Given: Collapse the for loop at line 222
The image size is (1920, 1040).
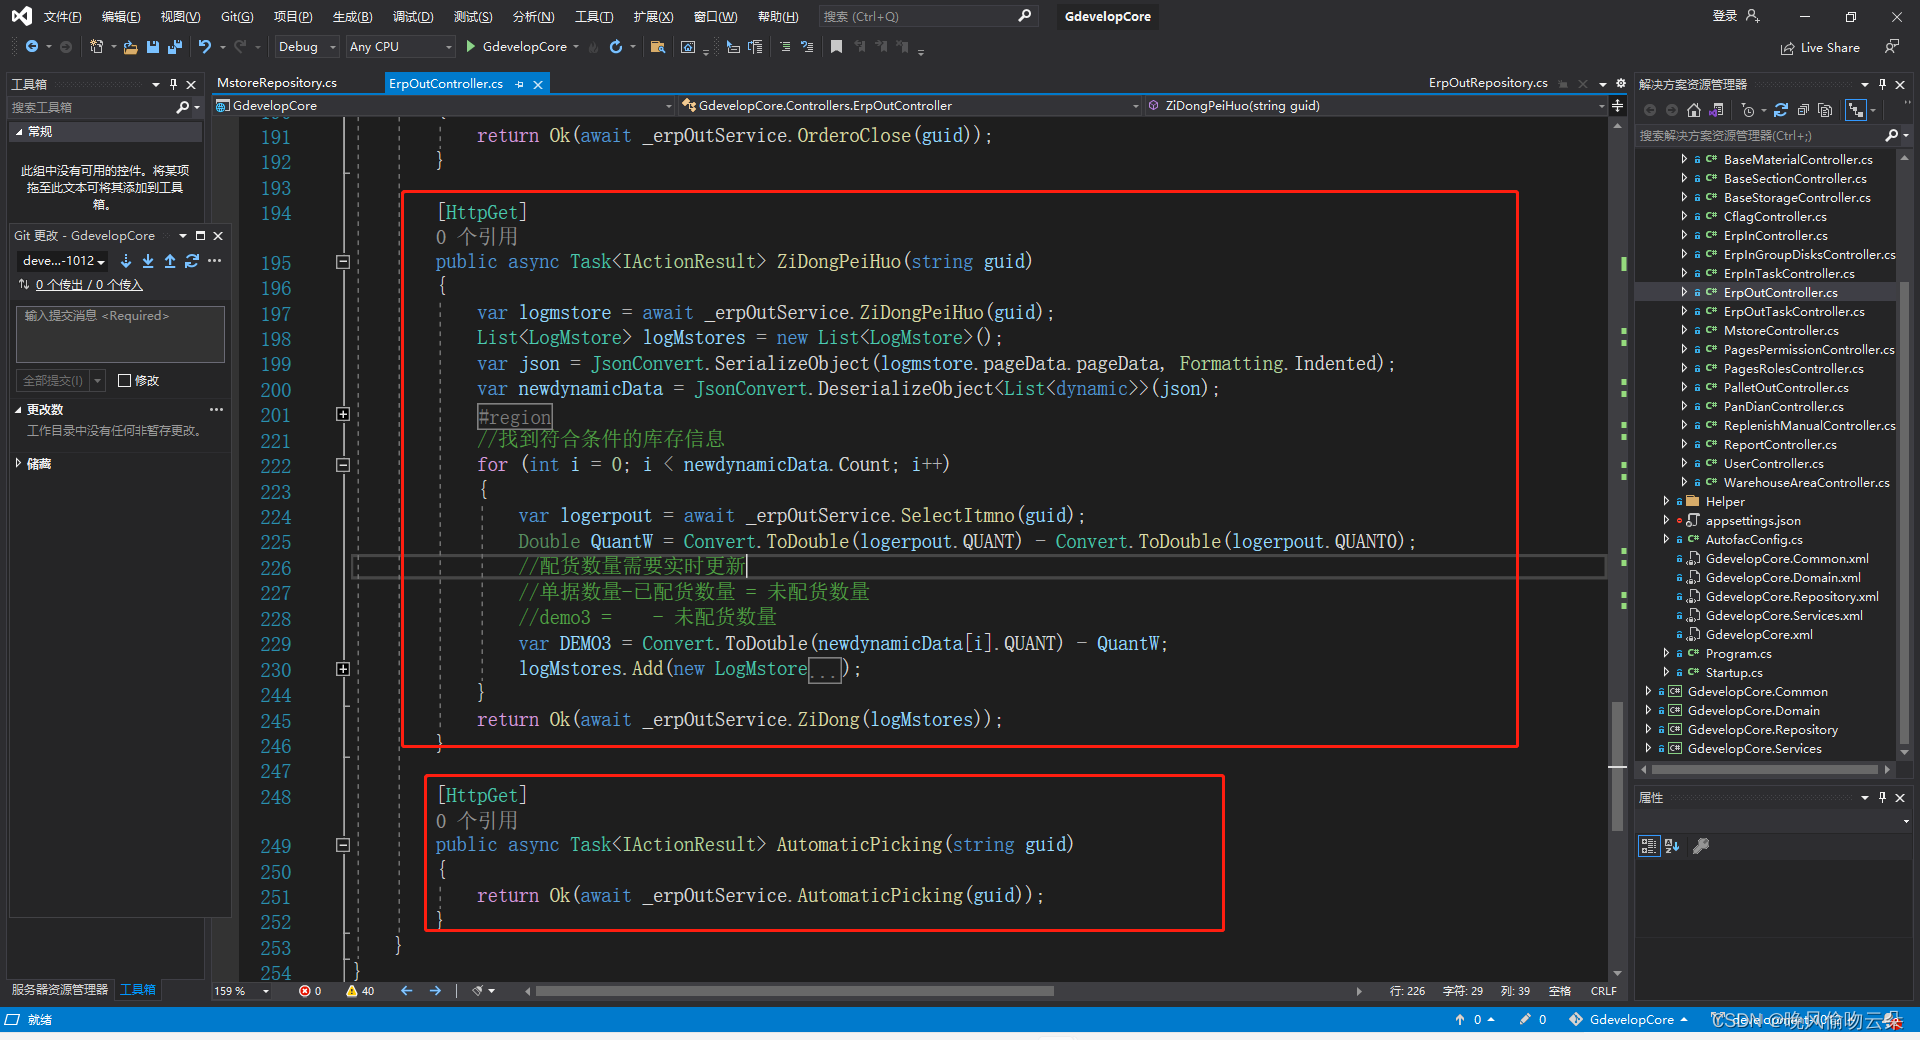Looking at the screenshot, I should tap(343, 465).
